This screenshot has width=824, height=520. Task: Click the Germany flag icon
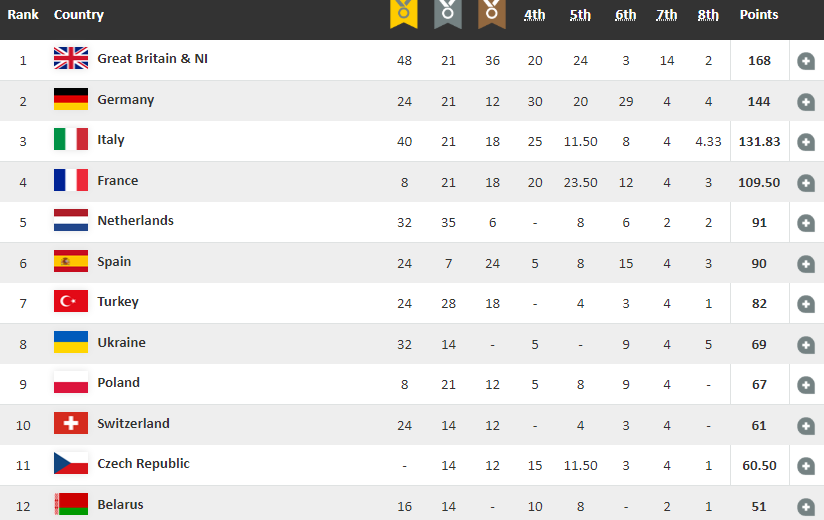[71, 100]
